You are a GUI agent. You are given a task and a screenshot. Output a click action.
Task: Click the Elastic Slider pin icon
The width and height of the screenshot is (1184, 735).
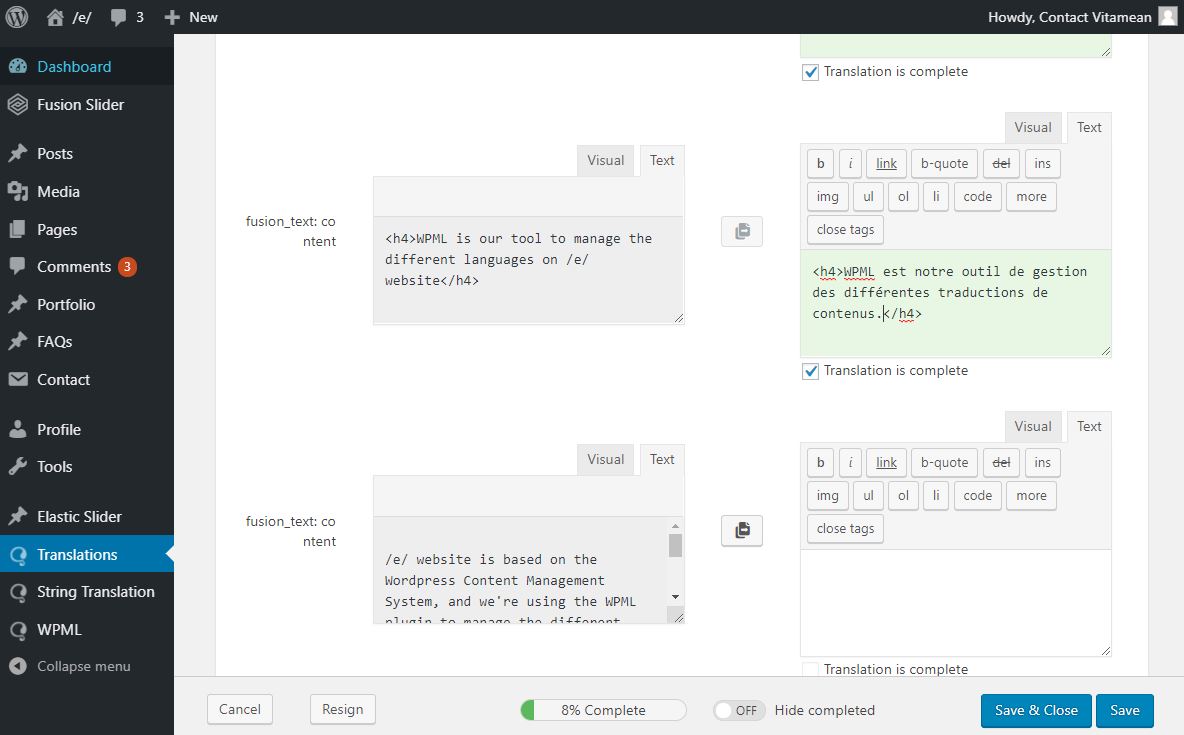tap(17, 516)
